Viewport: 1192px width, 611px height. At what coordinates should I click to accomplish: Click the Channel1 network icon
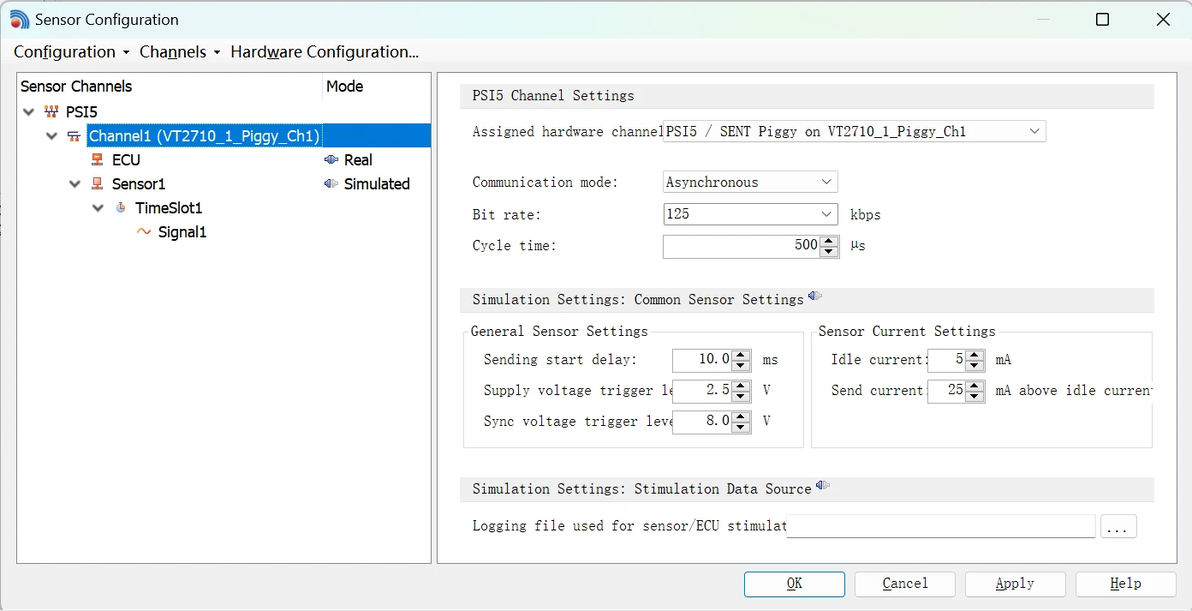[74, 136]
